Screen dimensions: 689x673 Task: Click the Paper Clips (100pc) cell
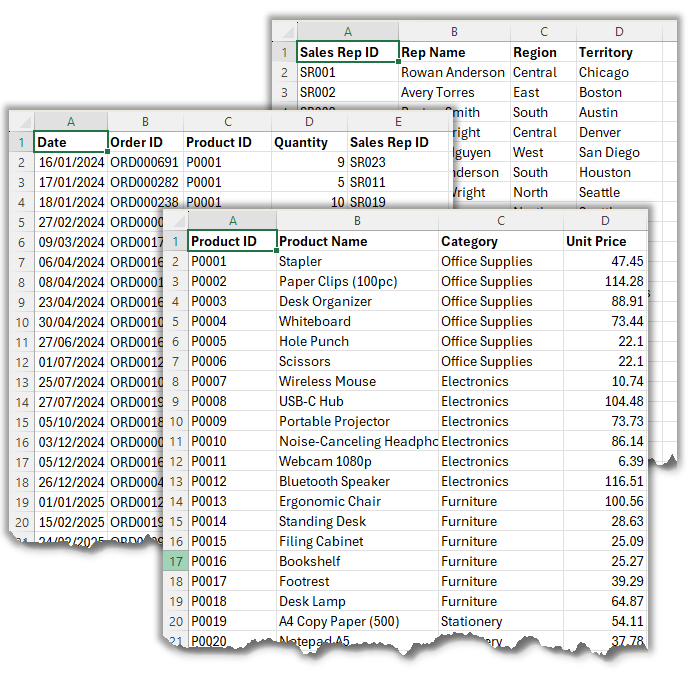click(358, 281)
